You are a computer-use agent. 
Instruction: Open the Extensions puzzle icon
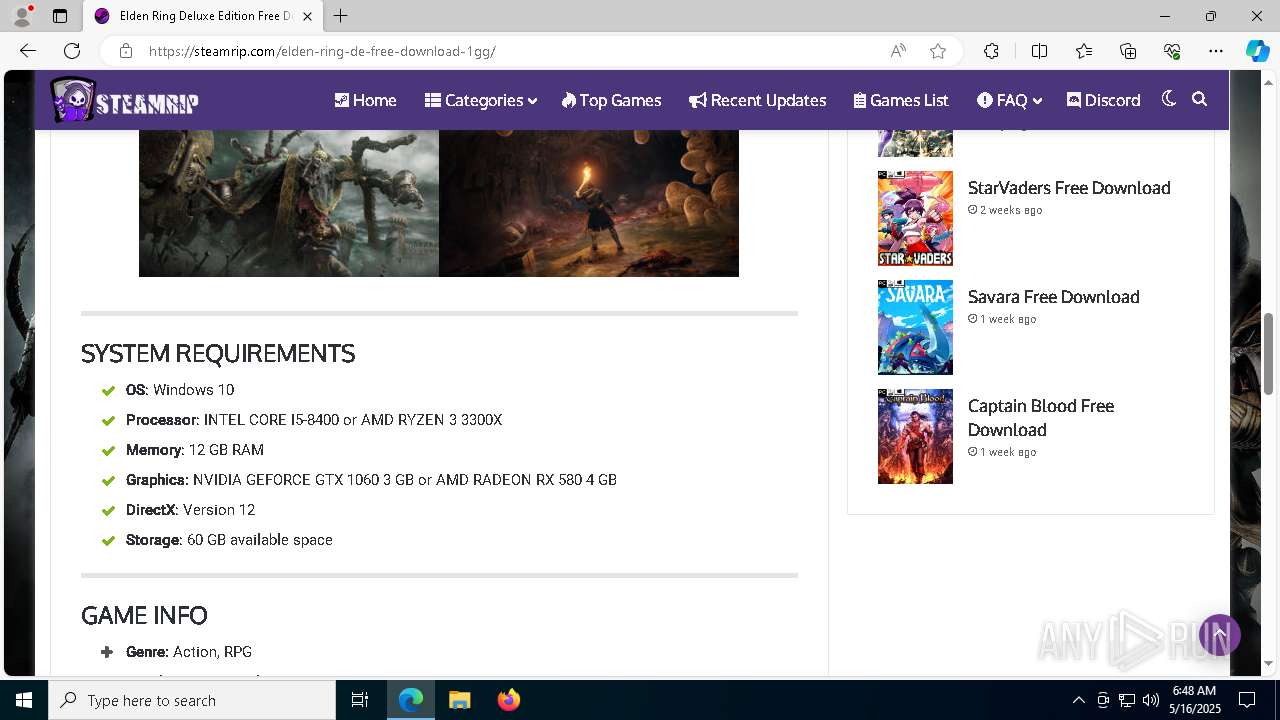pos(991,51)
